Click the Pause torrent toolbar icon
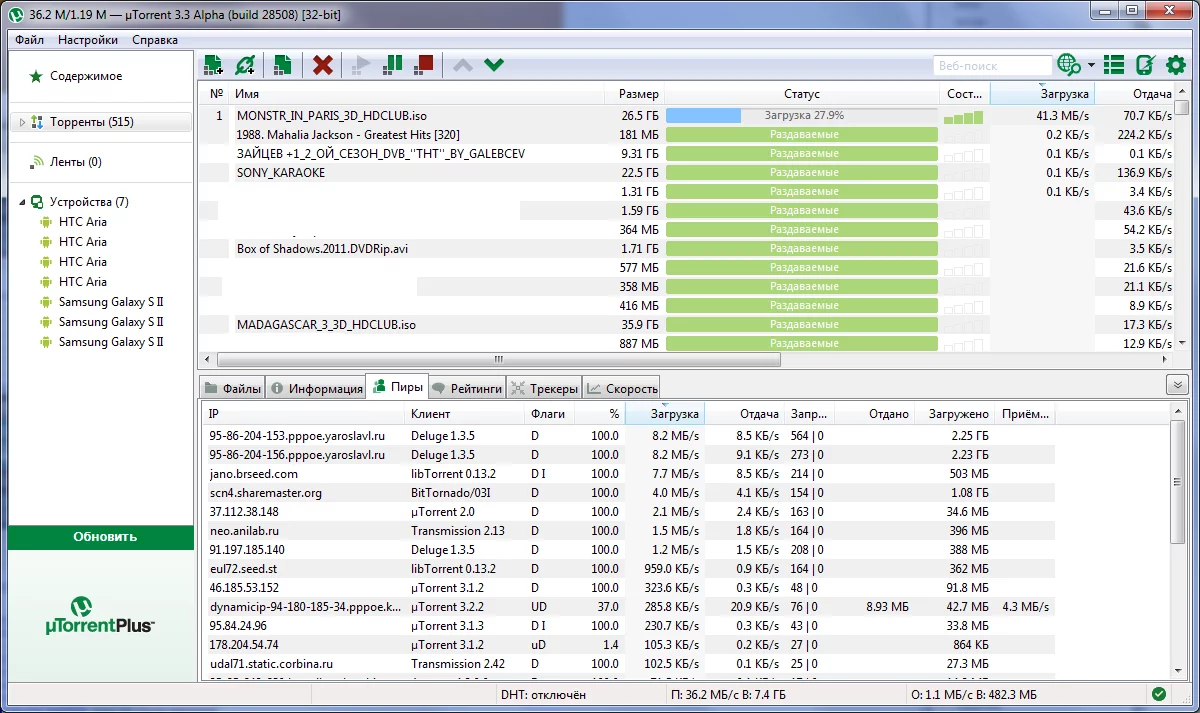This screenshot has height=713, width=1200. coord(393,65)
